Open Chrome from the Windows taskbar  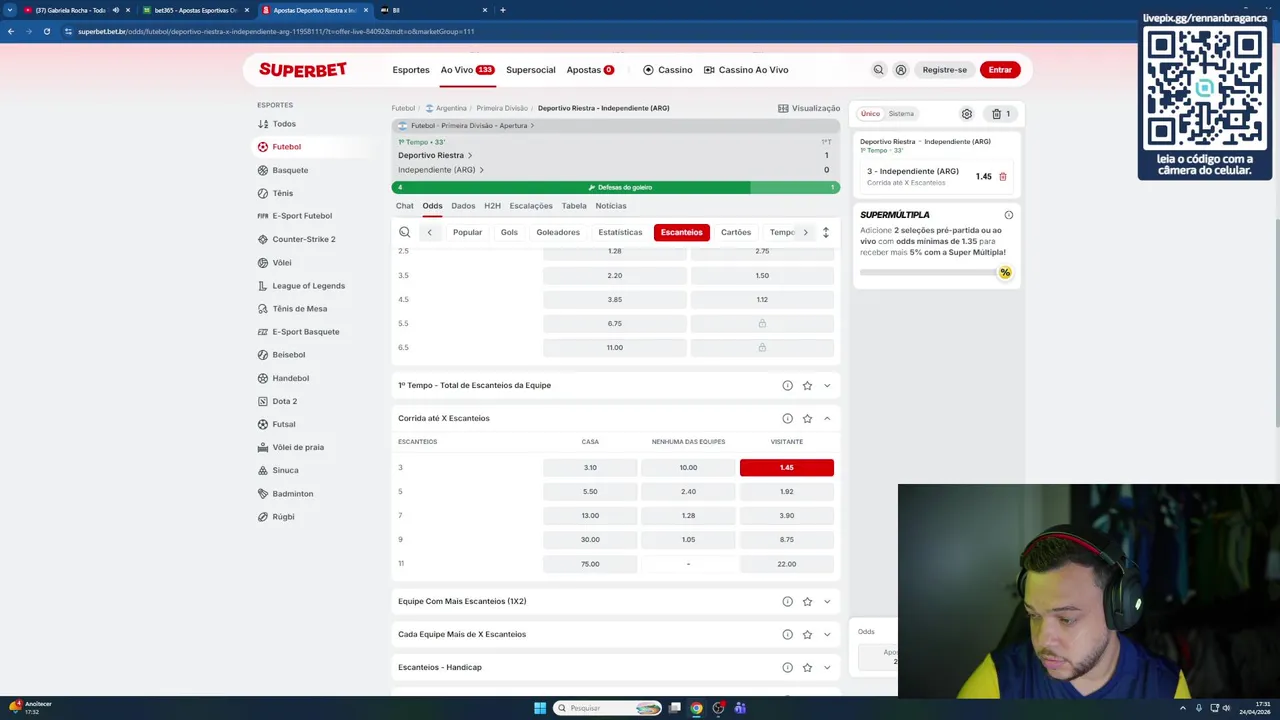(696, 708)
